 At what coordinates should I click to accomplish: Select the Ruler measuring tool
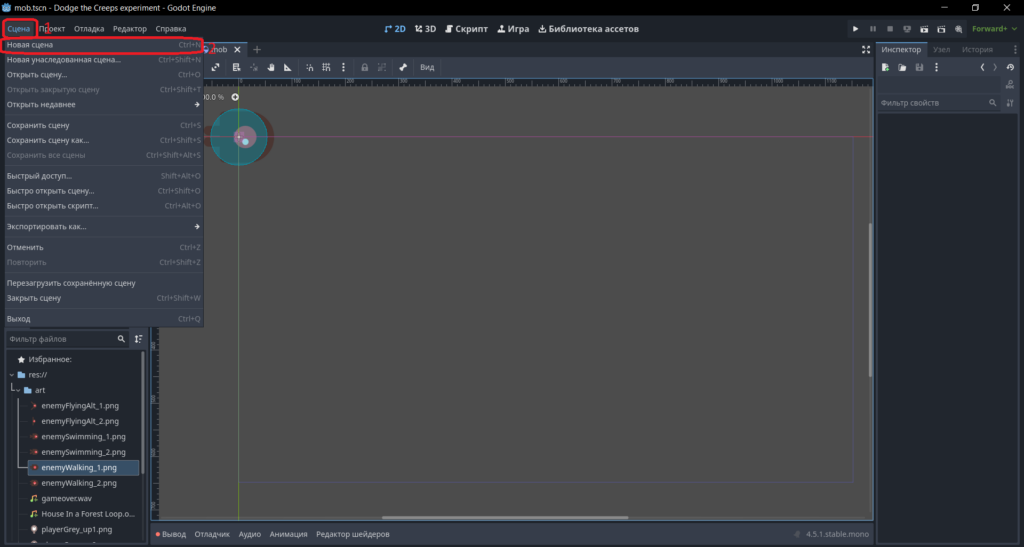coord(287,67)
